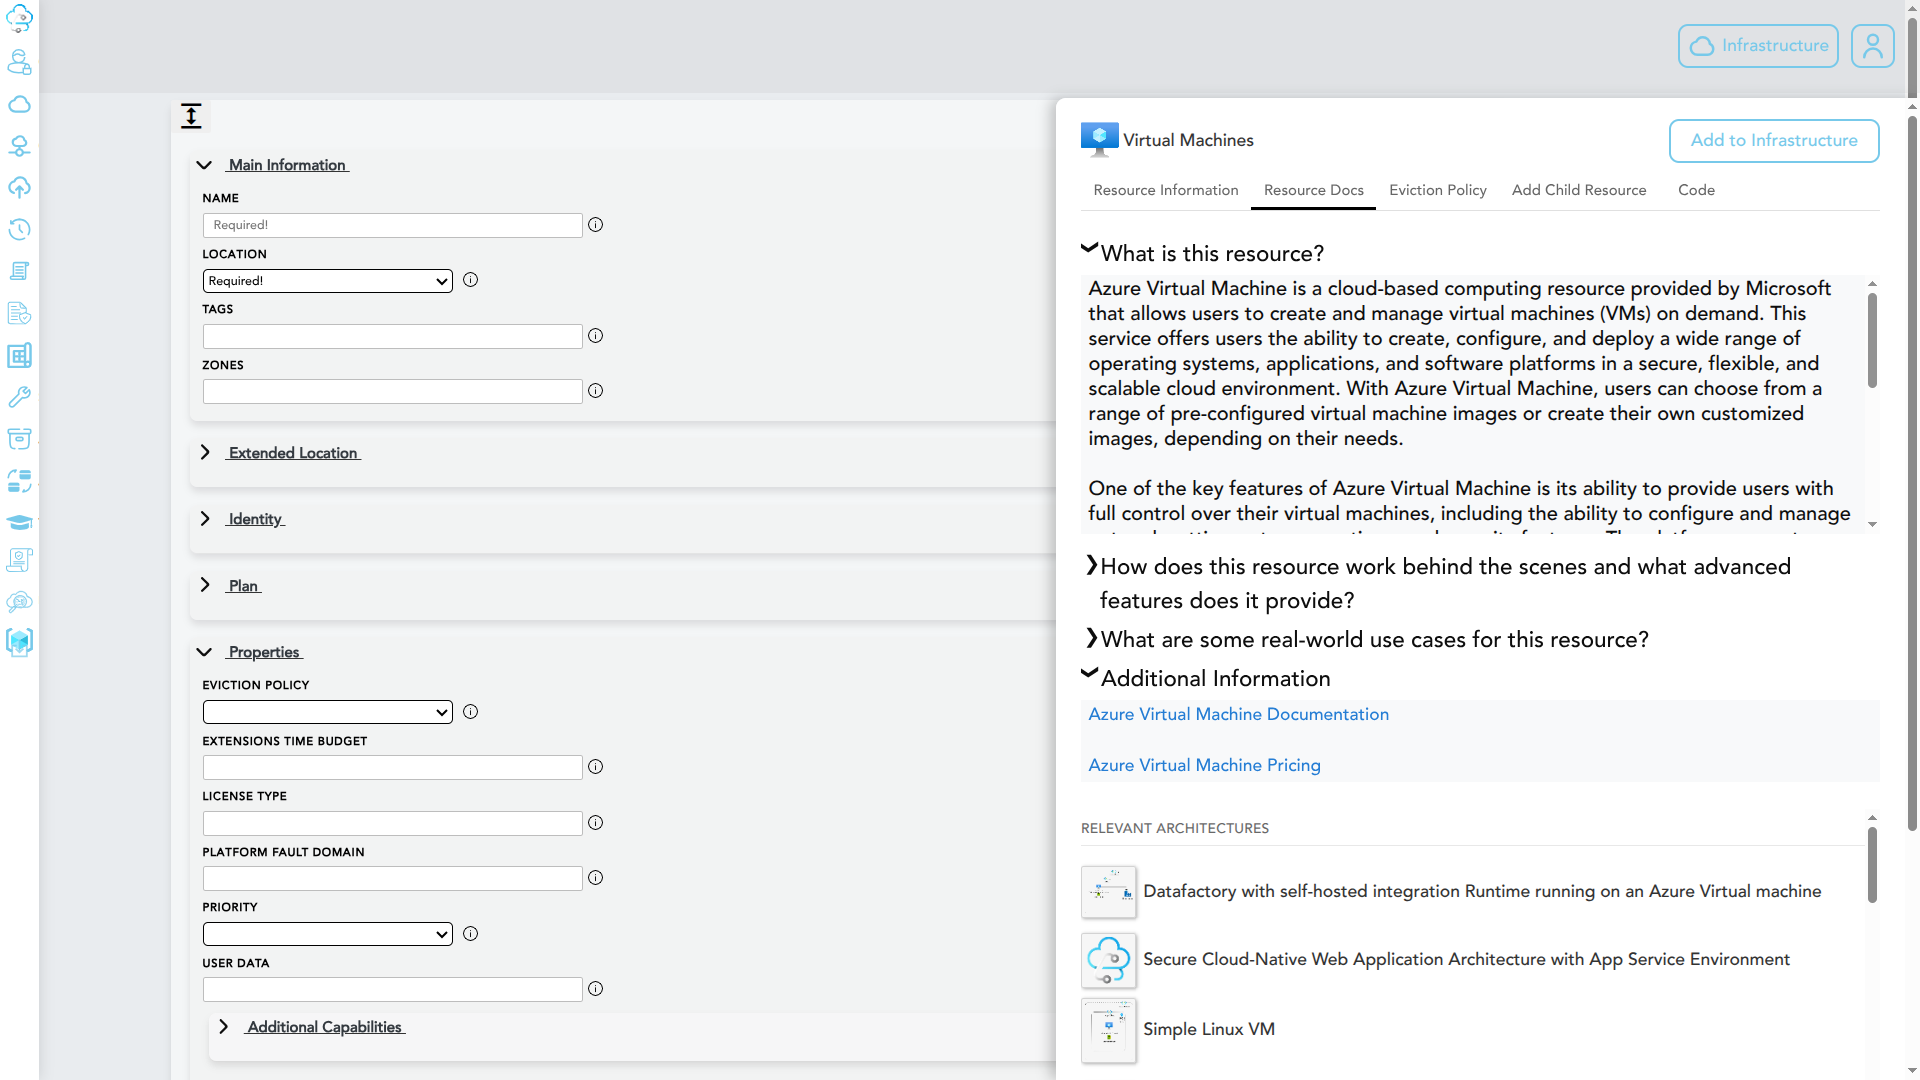Collapse the Main Information section
This screenshot has height=1080, width=1920.
204,165
